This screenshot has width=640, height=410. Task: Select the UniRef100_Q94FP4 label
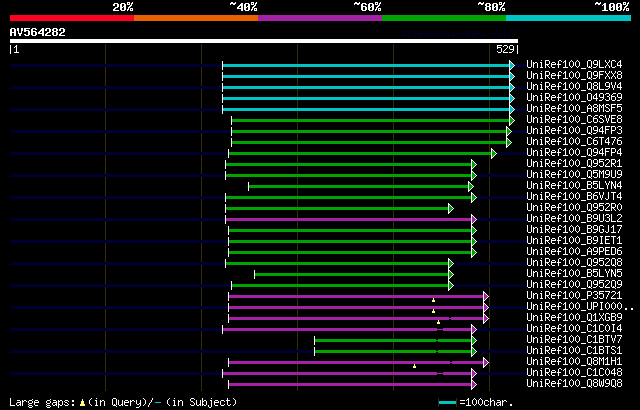tap(574, 152)
